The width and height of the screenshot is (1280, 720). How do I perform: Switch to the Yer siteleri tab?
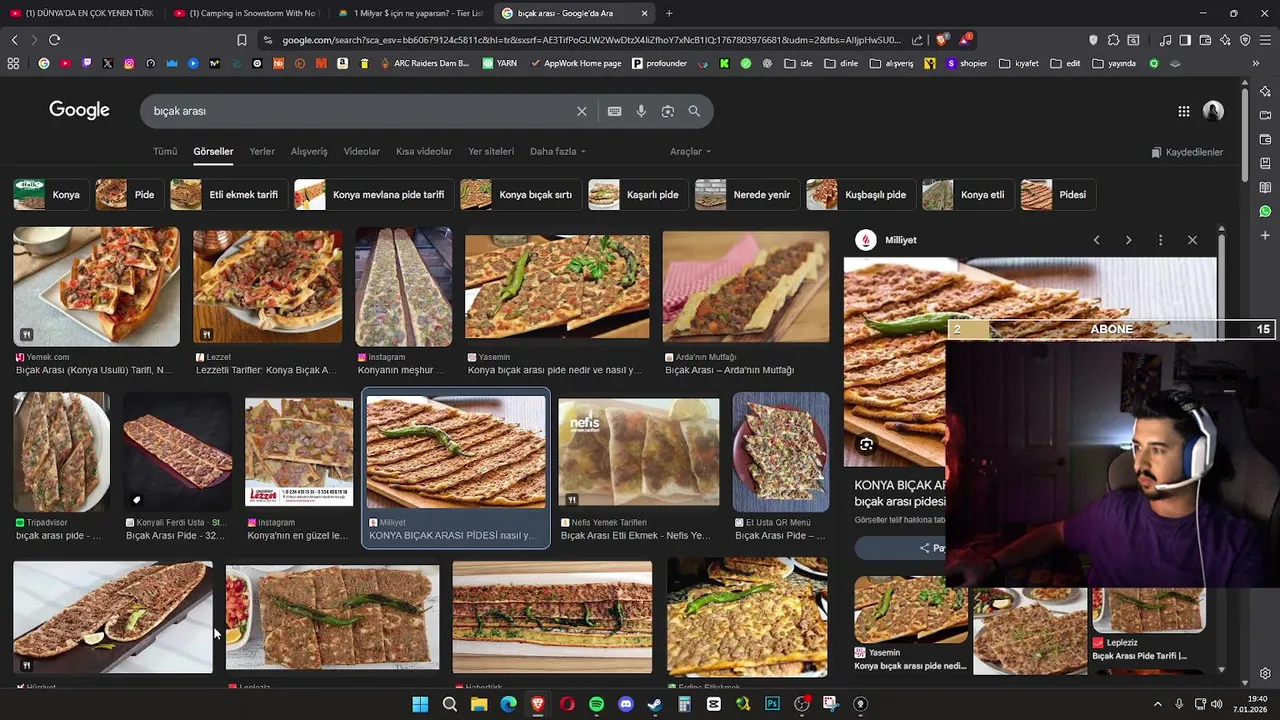pyautogui.click(x=491, y=152)
